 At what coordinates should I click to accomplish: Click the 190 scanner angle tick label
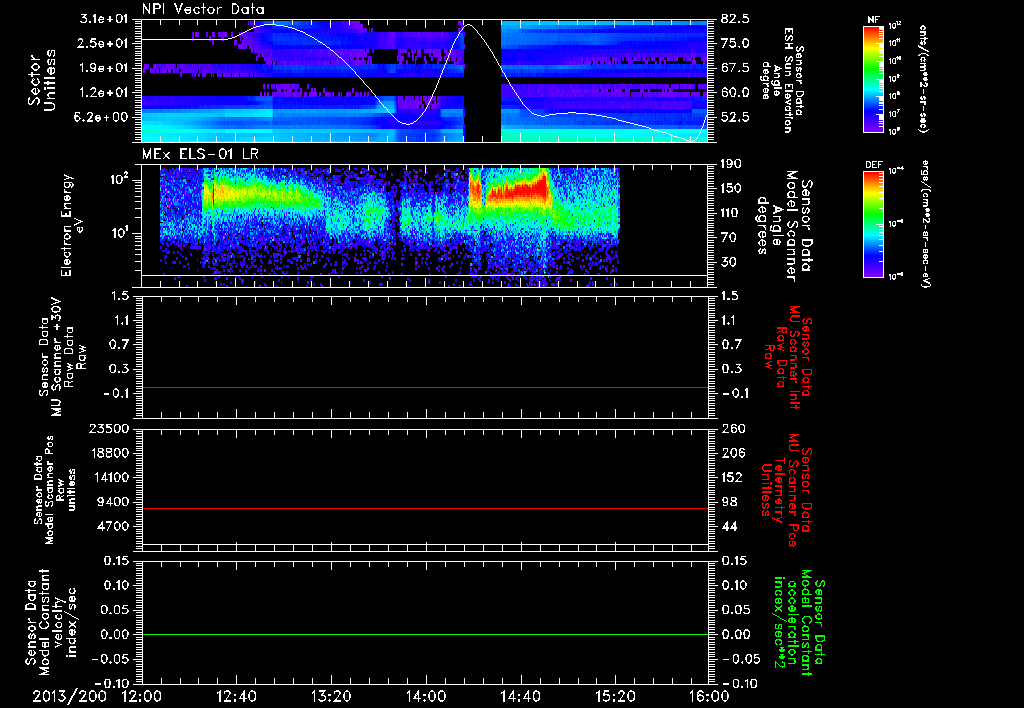pos(732,164)
